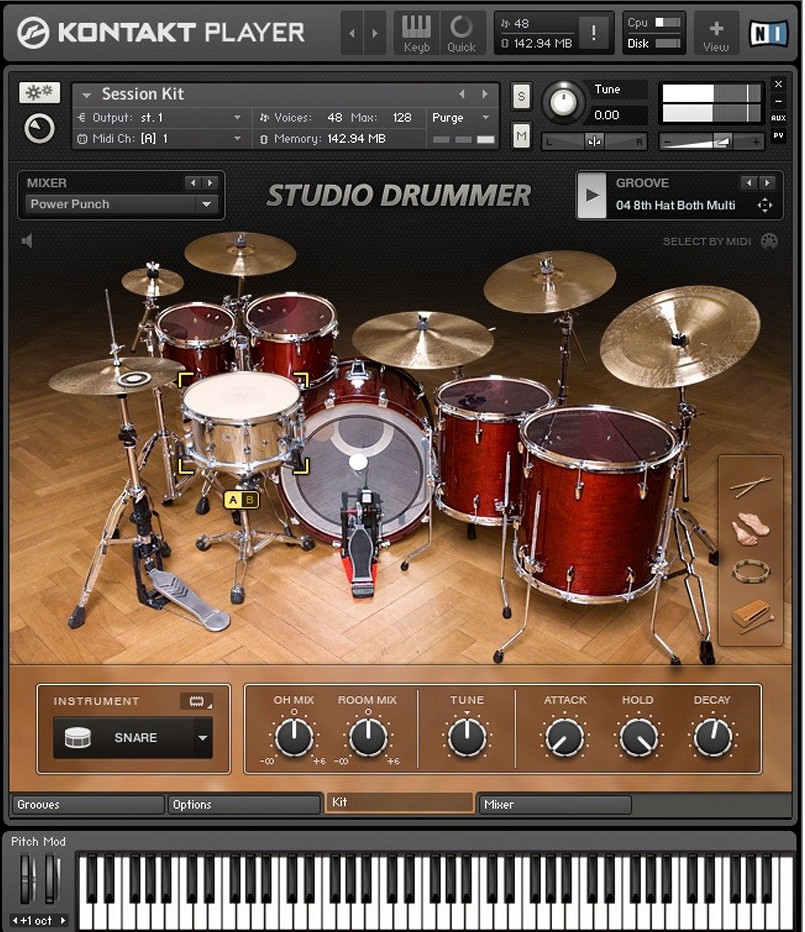Viewport: 805px width, 932px height.
Task: Click the header Tune knob
Action: click(x=562, y=102)
